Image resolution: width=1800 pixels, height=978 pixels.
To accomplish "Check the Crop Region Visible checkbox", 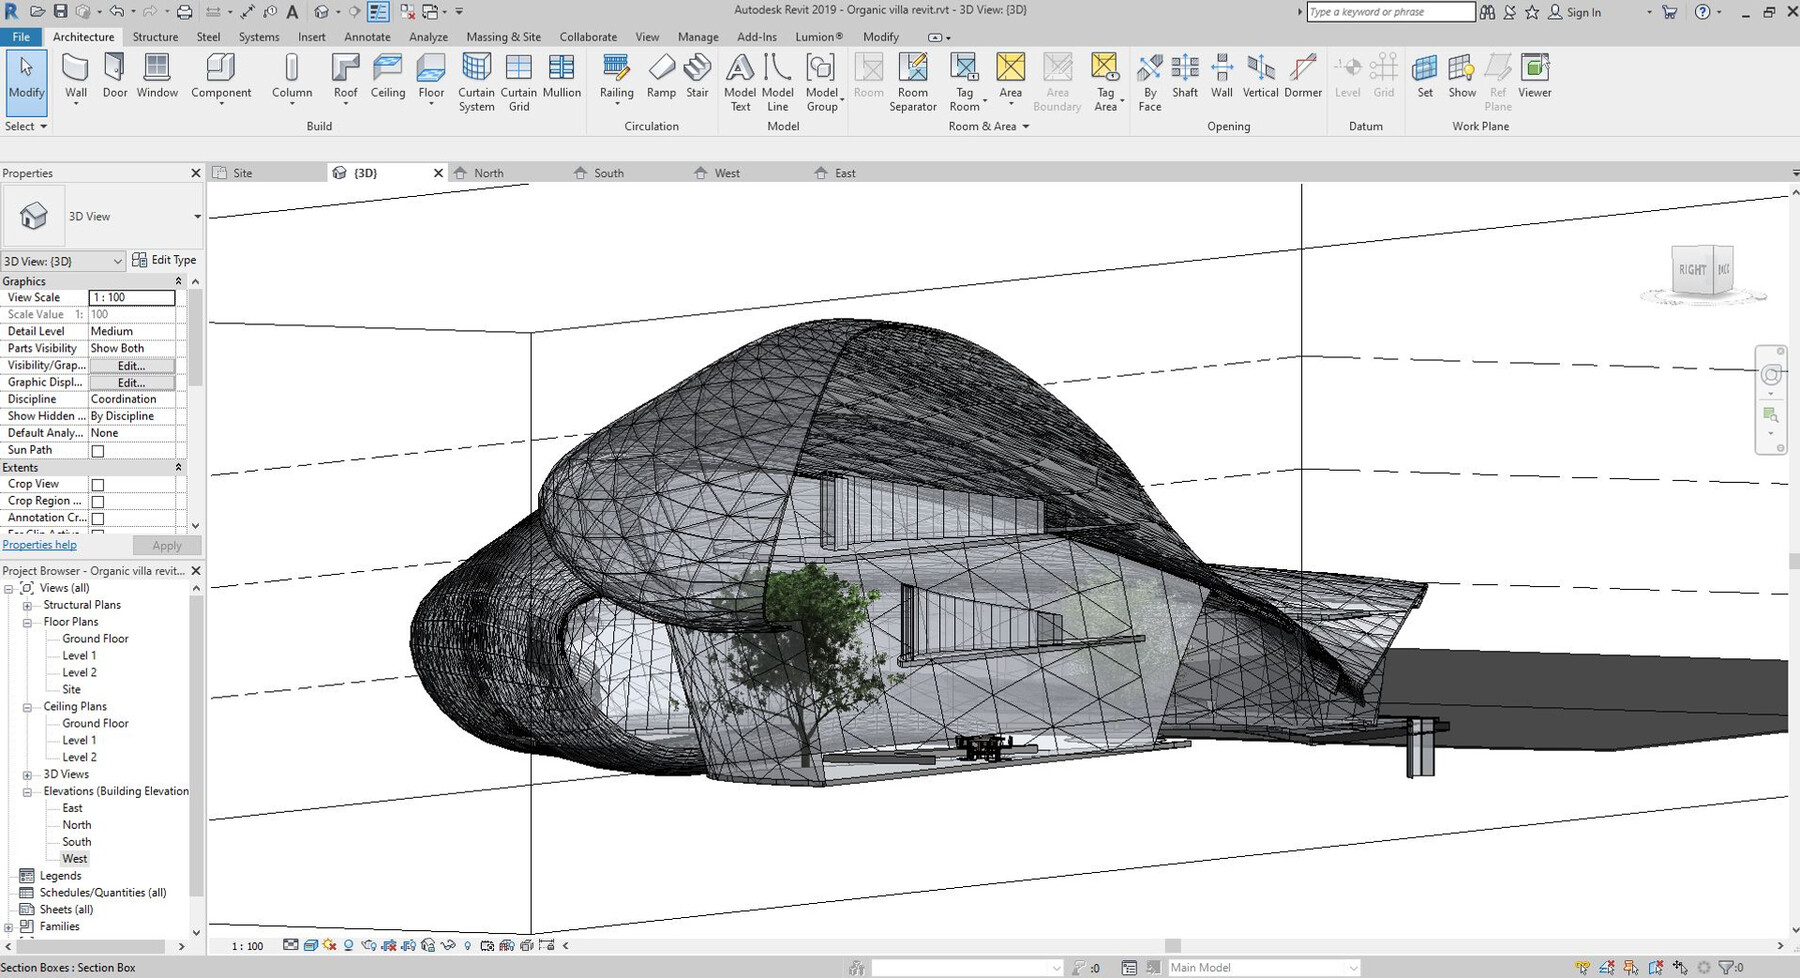I will (x=97, y=500).
